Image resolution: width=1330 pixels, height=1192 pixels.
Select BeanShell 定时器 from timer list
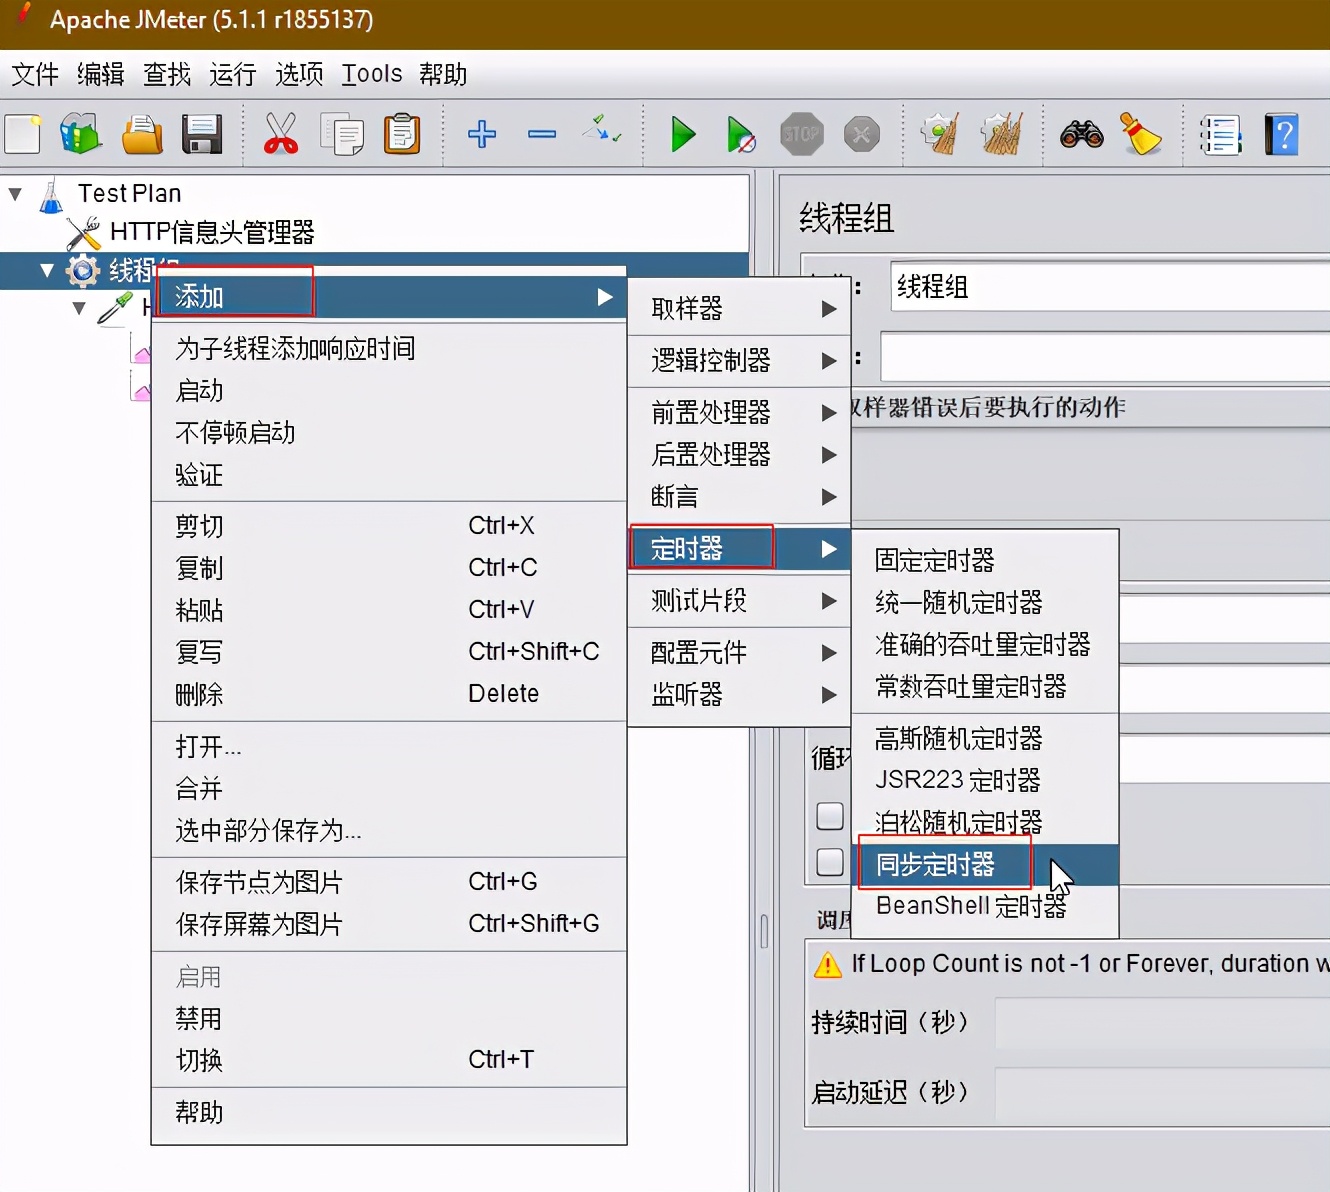point(985,906)
